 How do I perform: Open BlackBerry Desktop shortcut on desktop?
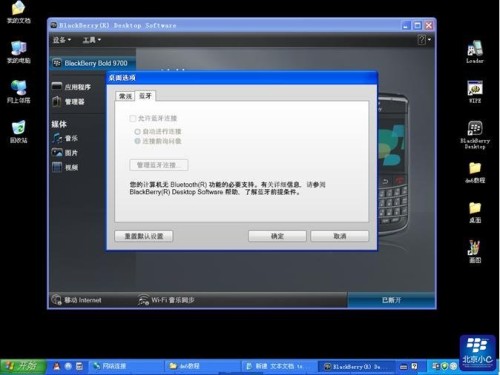click(475, 135)
